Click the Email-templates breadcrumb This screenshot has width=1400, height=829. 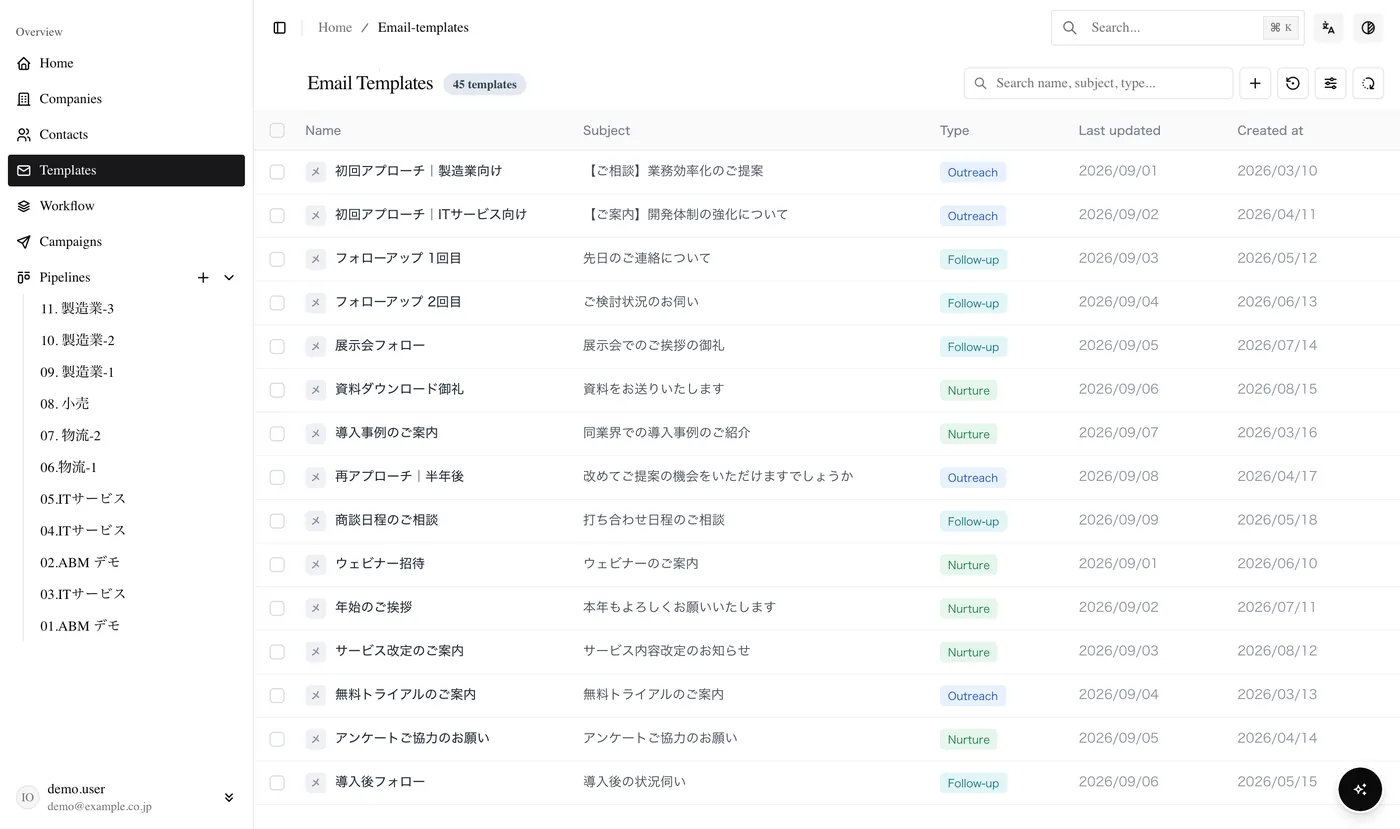(x=423, y=28)
